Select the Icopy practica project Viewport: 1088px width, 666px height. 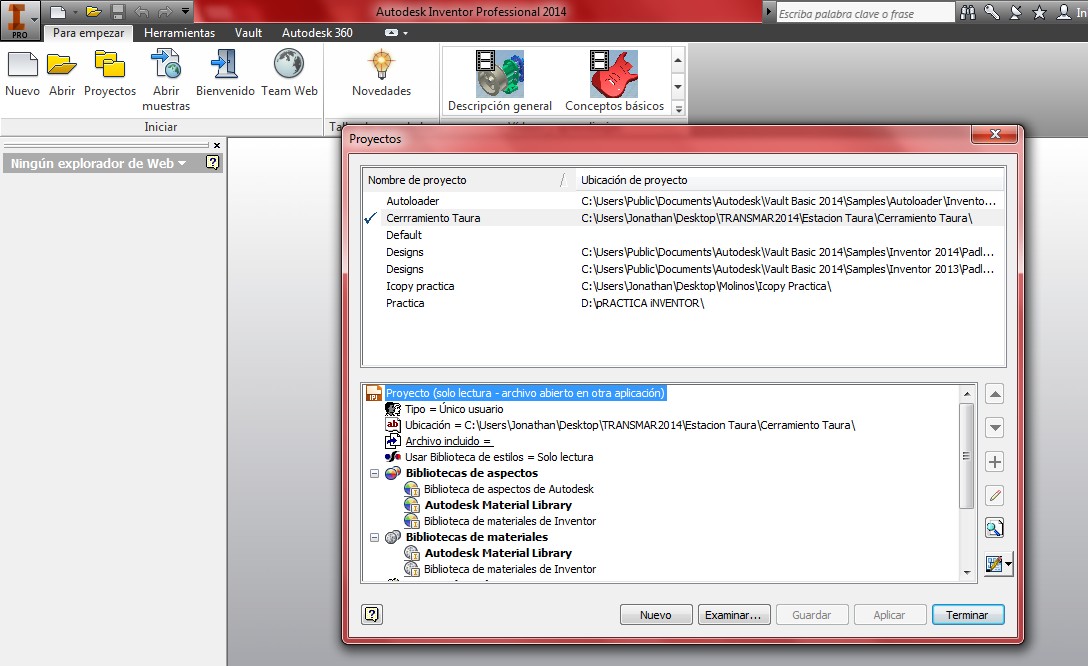pos(683,287)
